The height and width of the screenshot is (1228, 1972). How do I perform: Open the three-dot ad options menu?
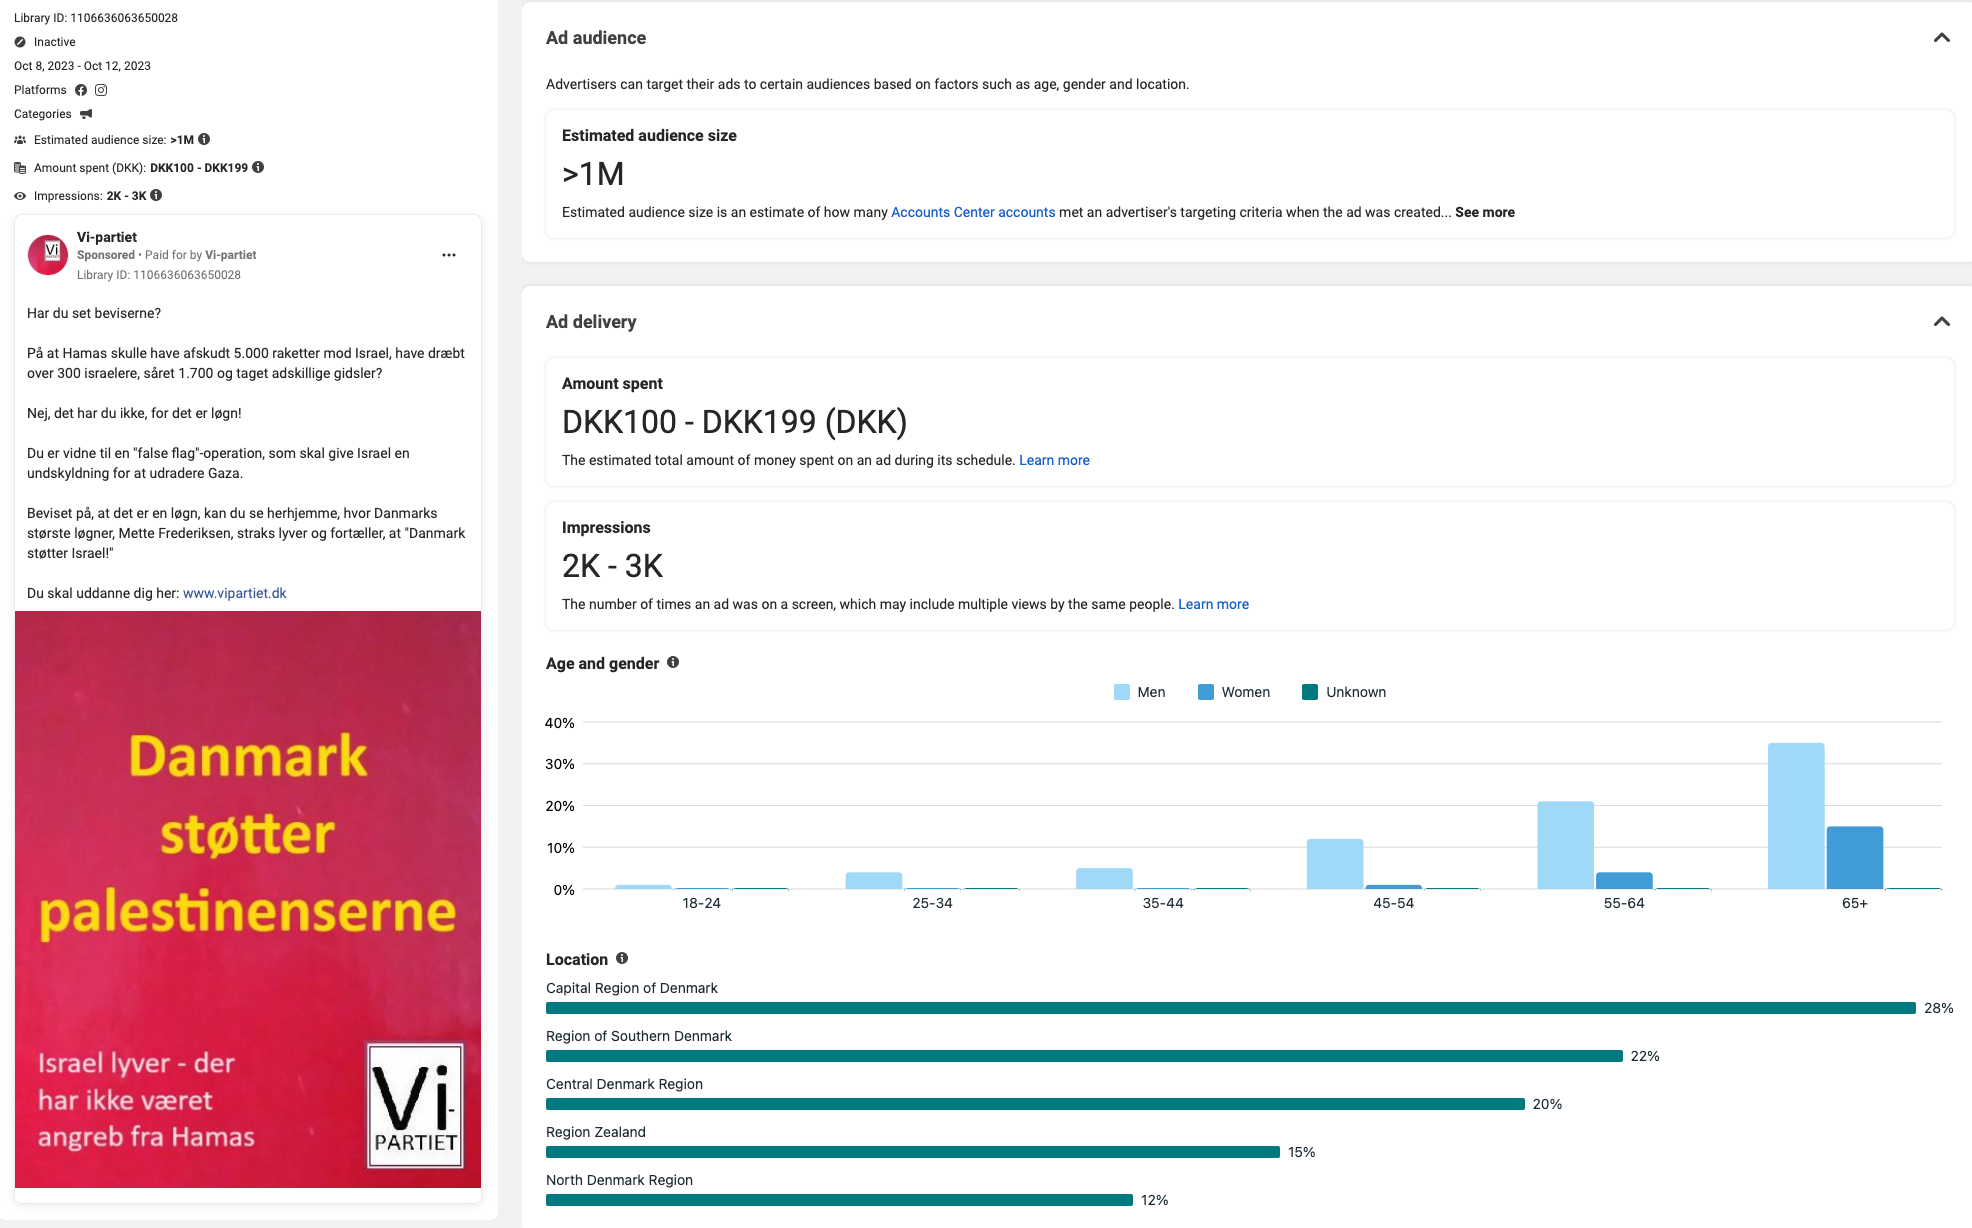[x=449, y=255]
